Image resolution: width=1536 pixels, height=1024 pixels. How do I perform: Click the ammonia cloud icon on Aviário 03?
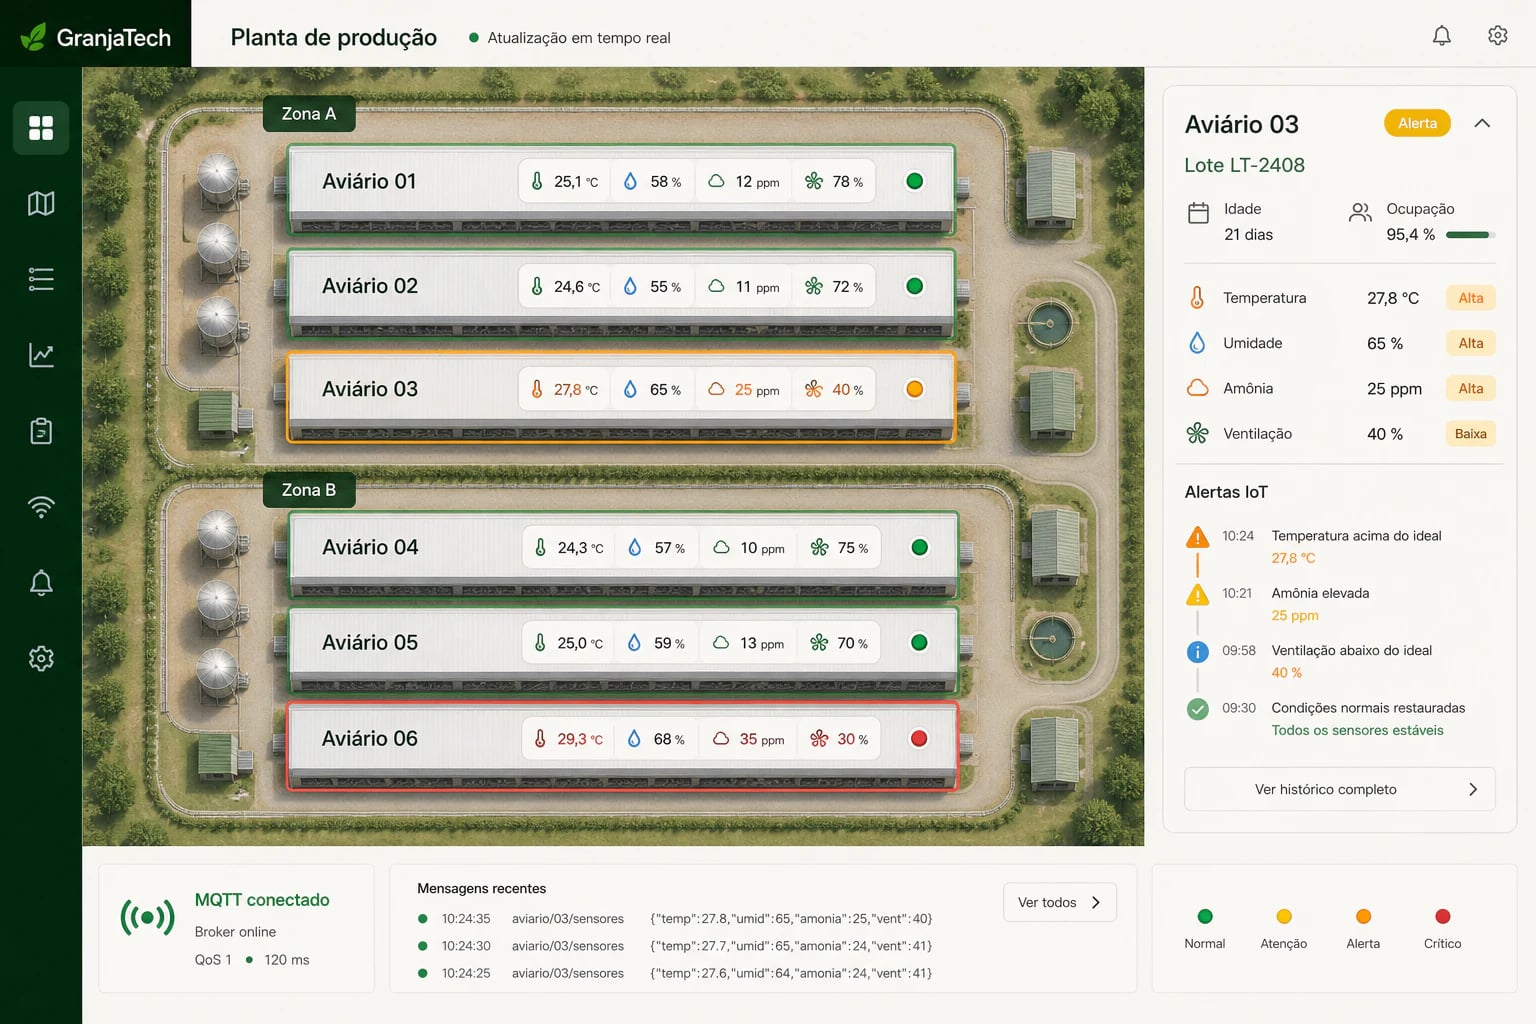point(716,389)
